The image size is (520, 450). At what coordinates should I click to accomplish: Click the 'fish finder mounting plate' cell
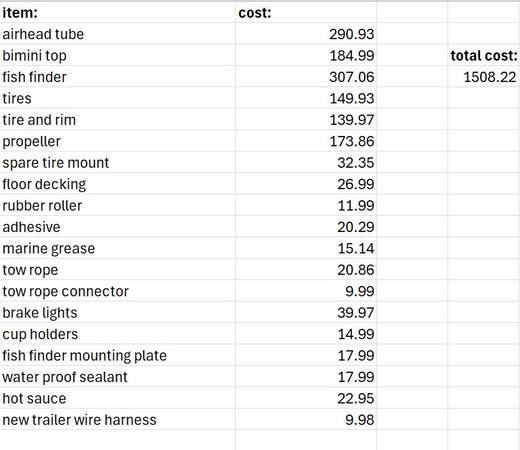click(x=117, y=355)
